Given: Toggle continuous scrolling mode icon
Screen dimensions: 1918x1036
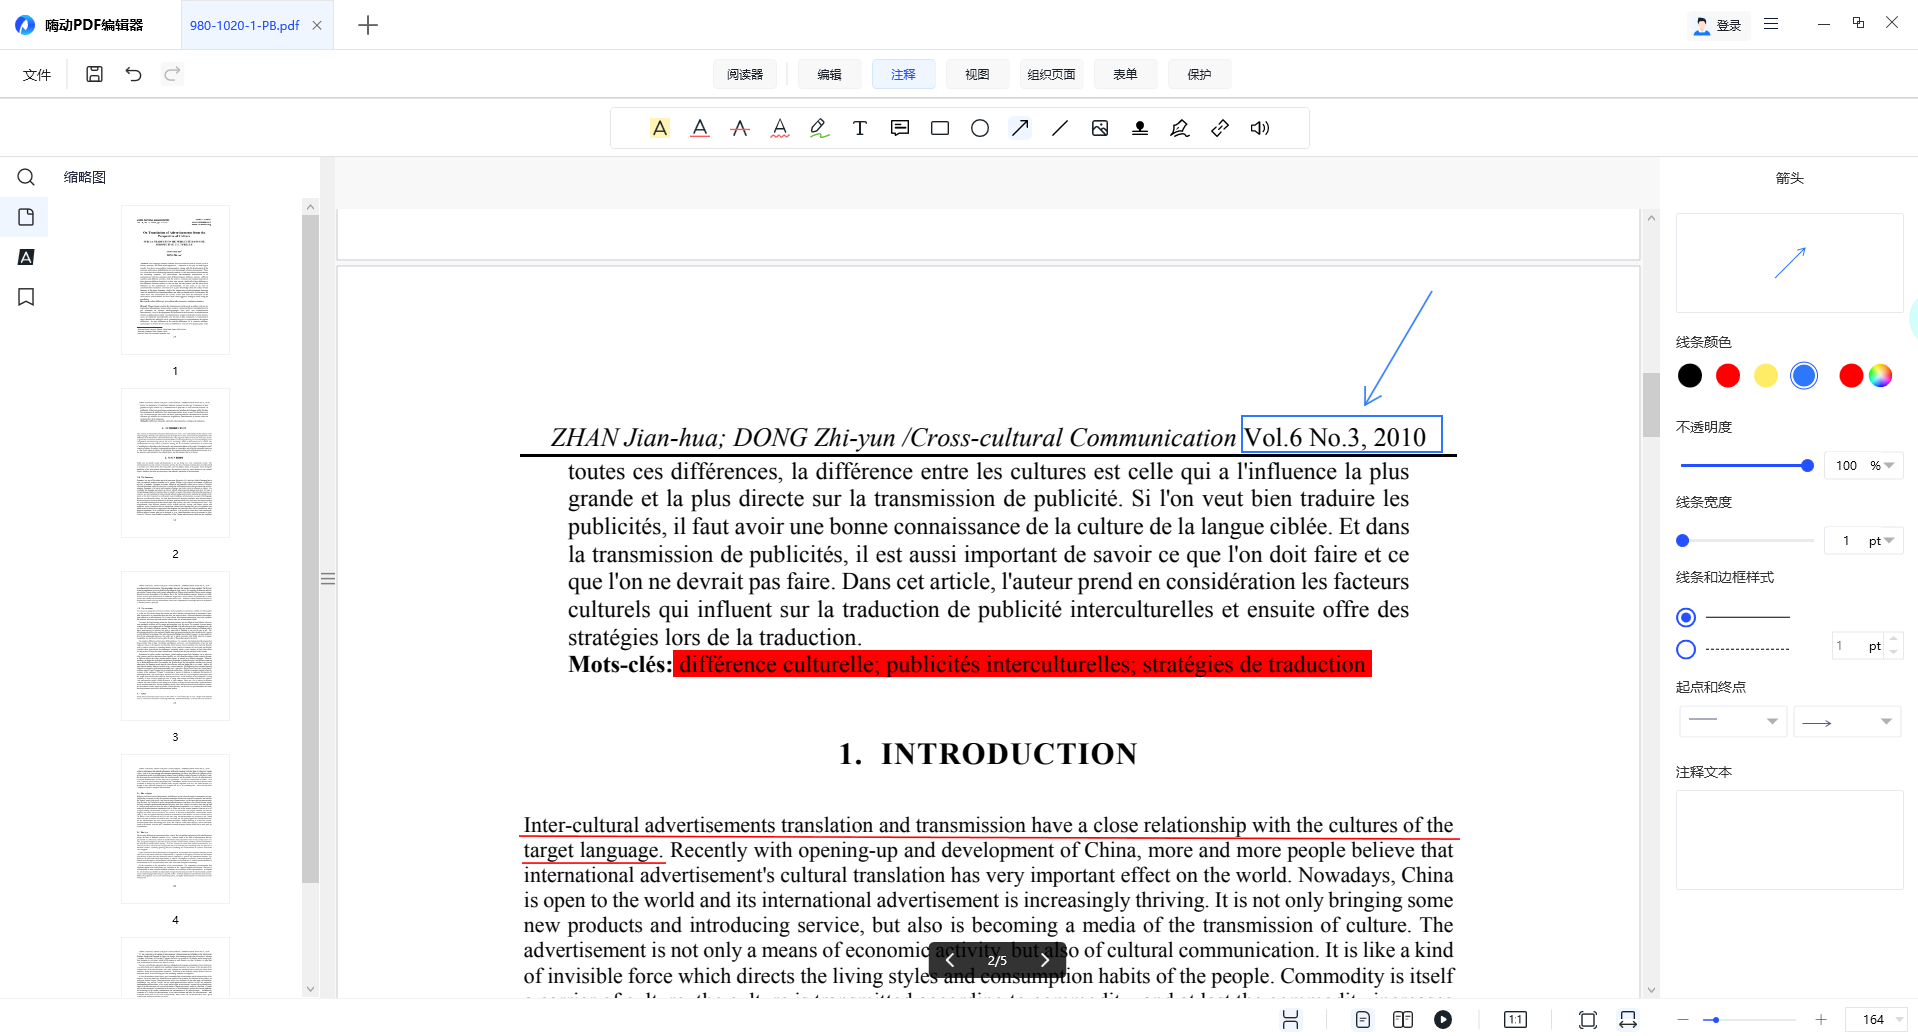Looking at the screenshot, I should click(1291, 1019).
